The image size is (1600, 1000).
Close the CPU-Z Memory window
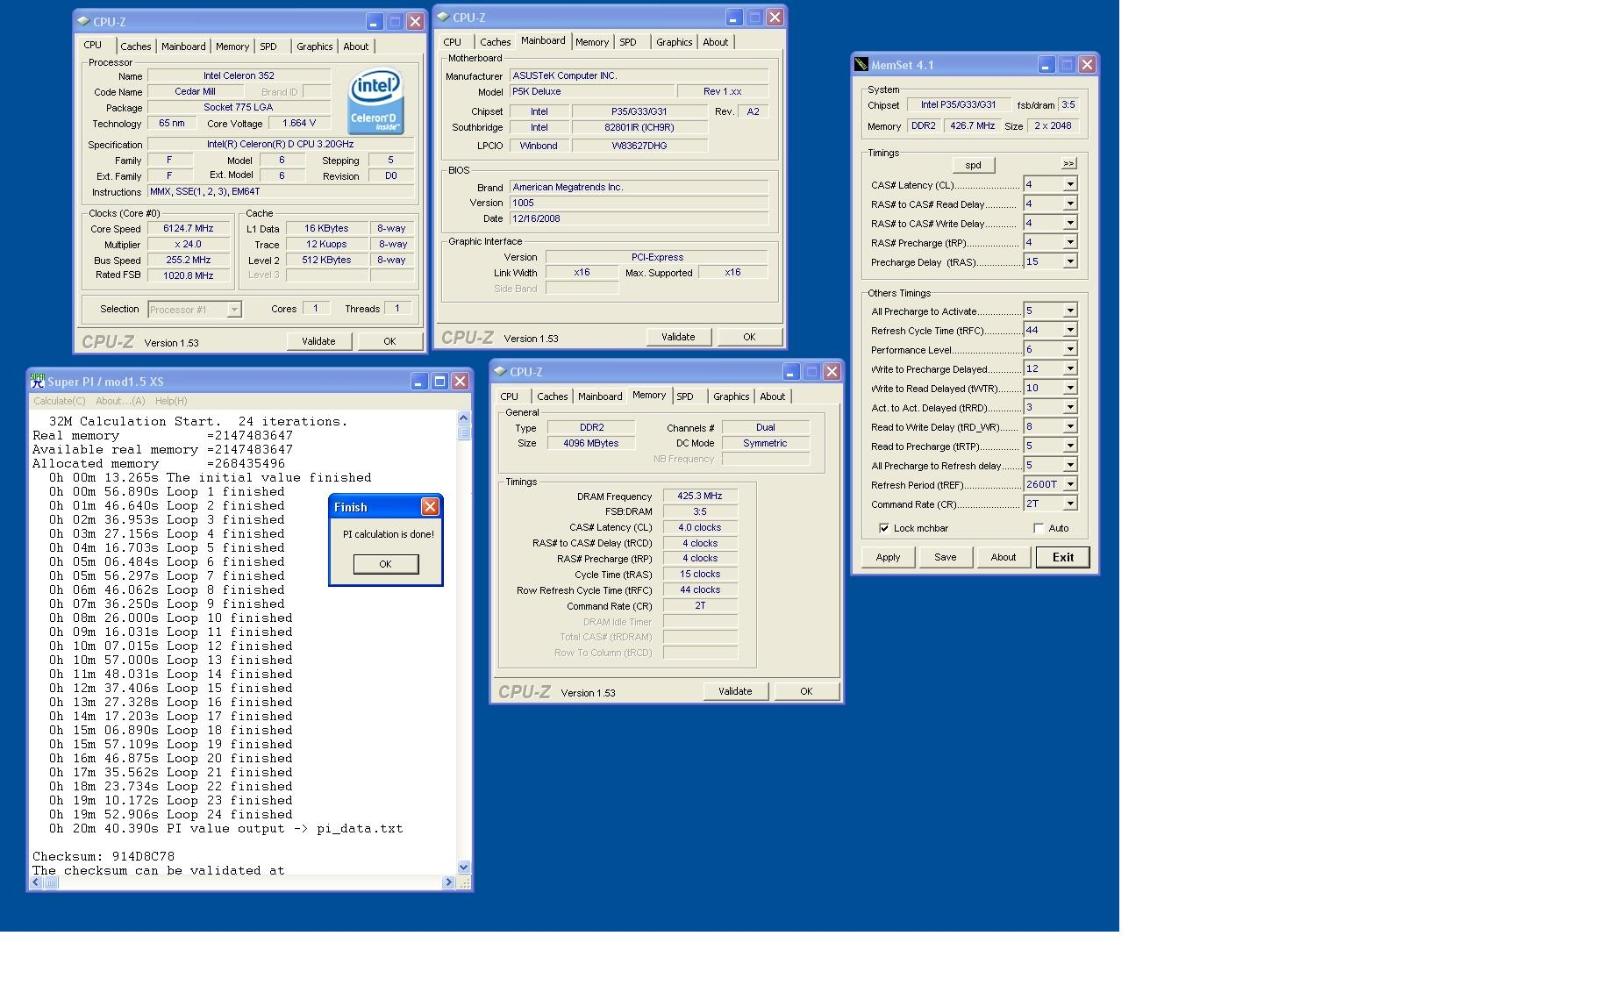(x=831, y=372)
